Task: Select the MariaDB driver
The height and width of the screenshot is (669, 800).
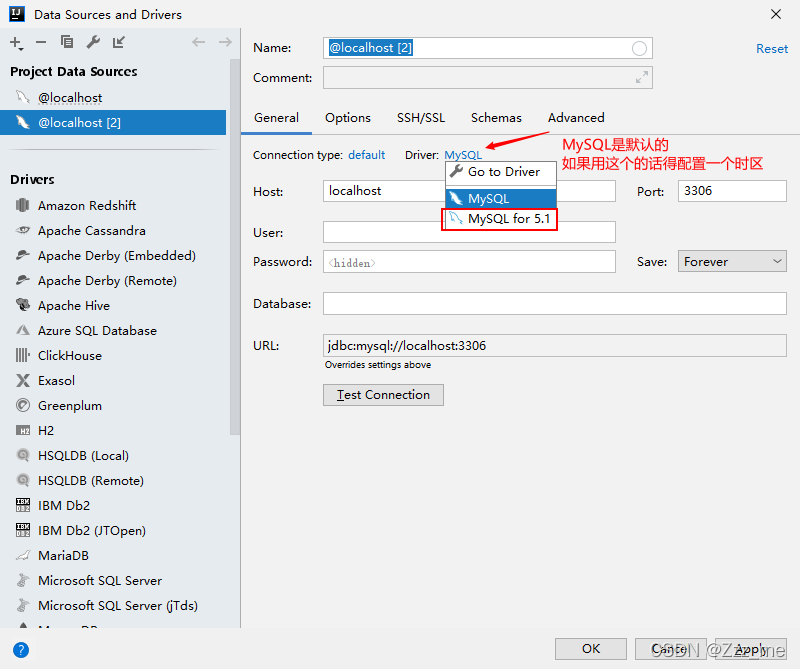Action: [63, 556]
